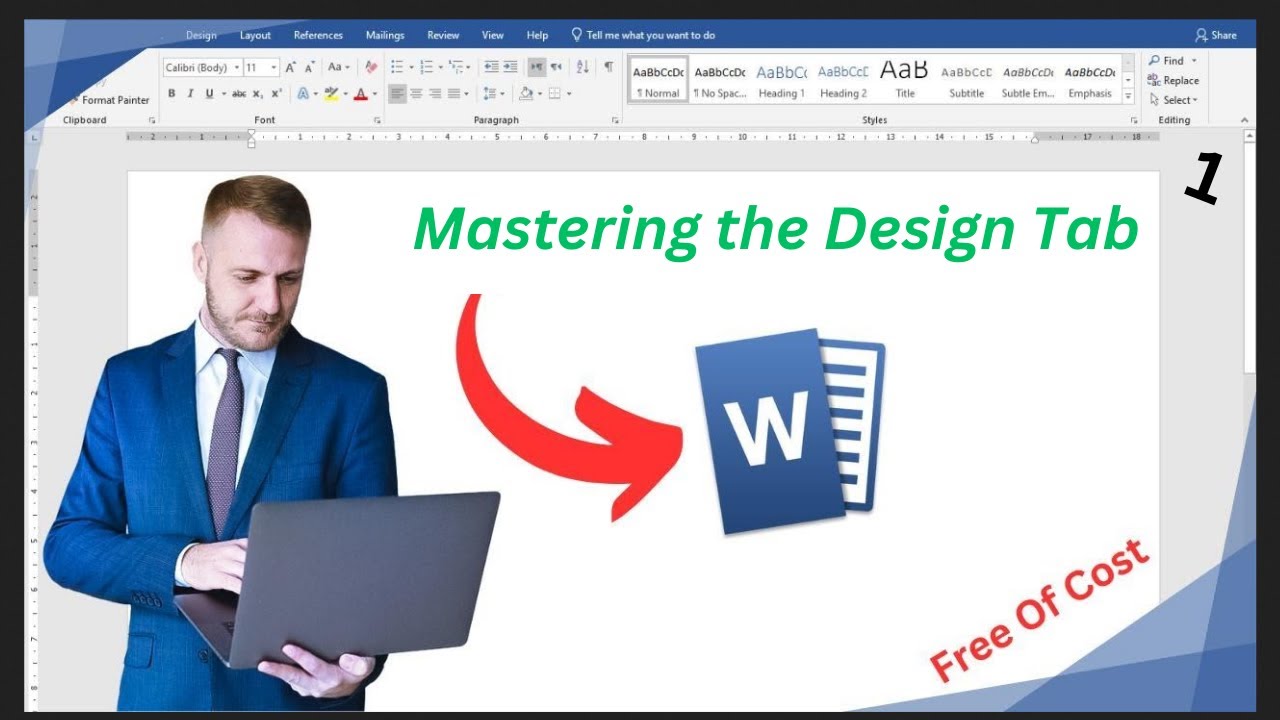The width and height of the screenshot is (1280, 720).
Task: Open the Underline style dropdown arrow
Action: 222,94
